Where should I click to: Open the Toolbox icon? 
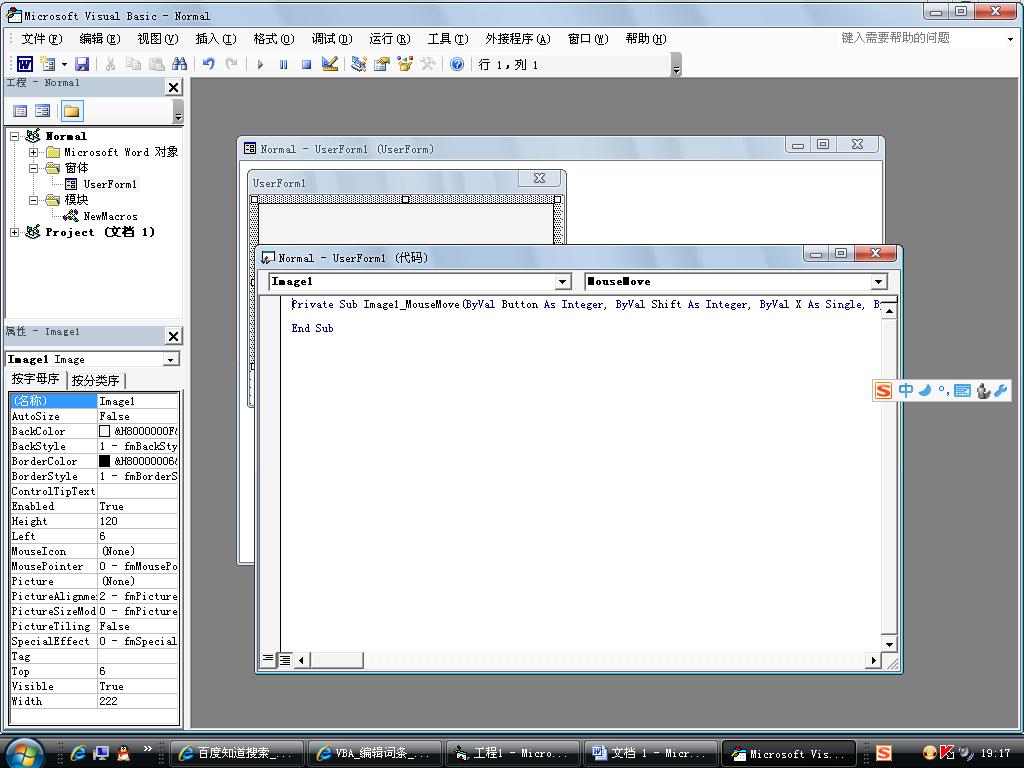point(428,64)
